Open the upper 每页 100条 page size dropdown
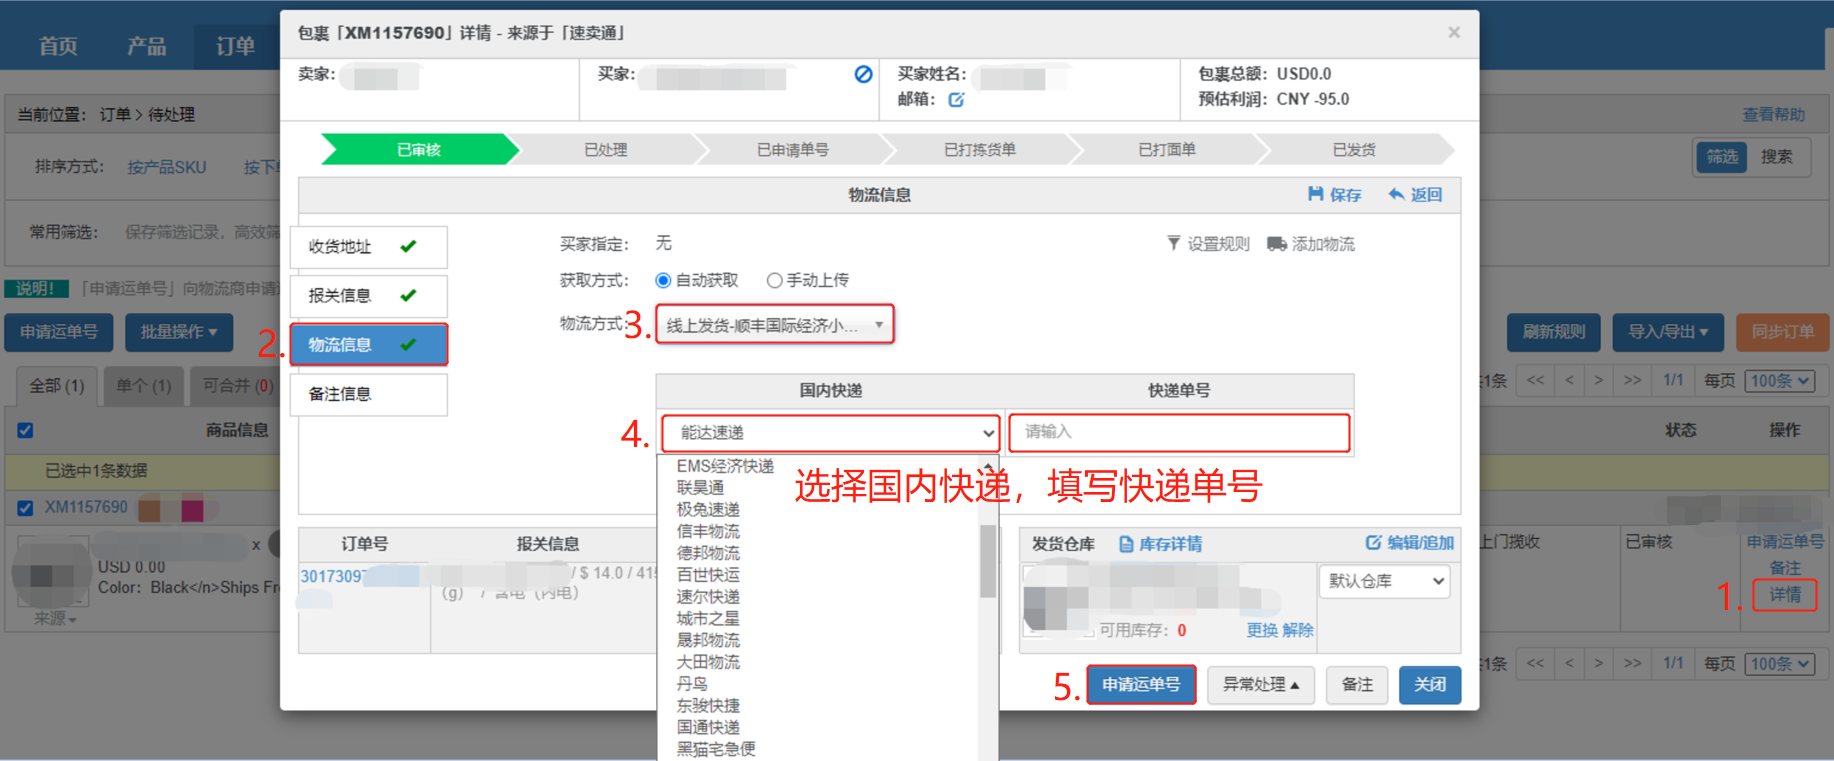The width and height of the screenshot is (1834, 761). (x=1780, y=381)
